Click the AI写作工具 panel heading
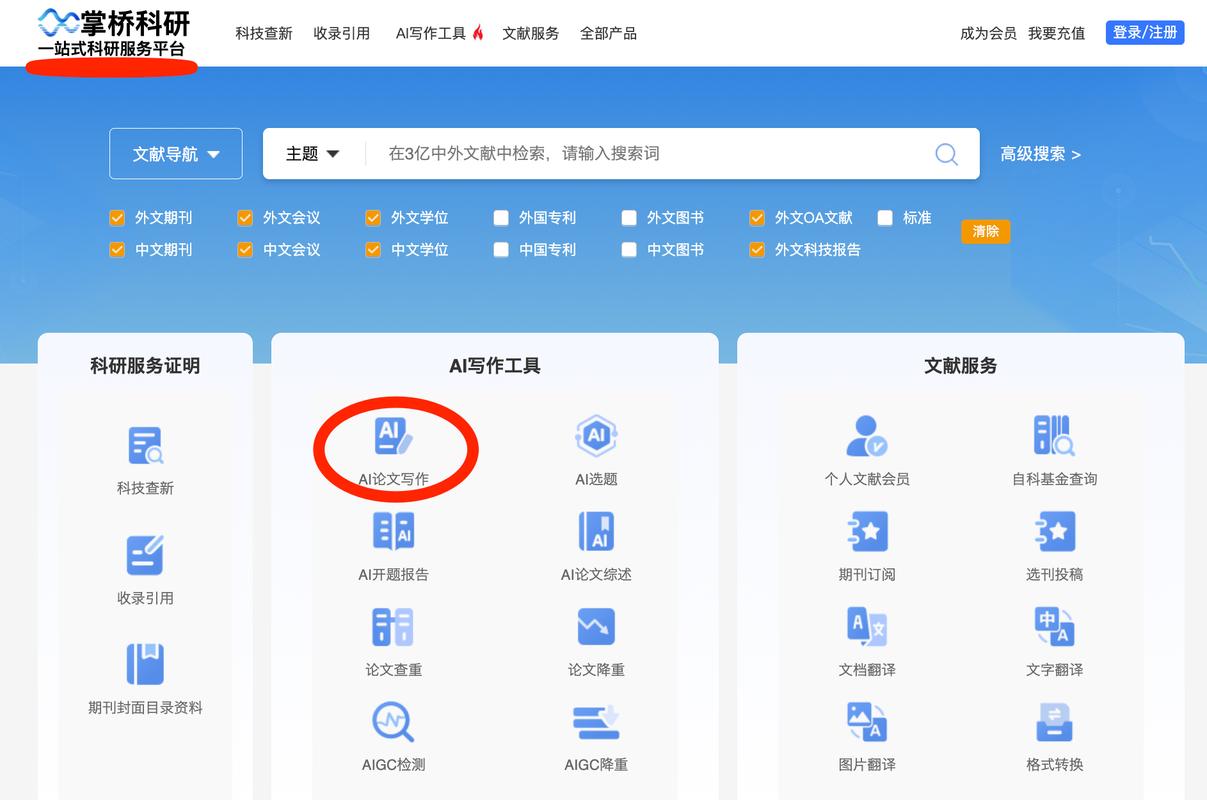Viewport: 1207px width, 800px height. click(x=495, y=366)
